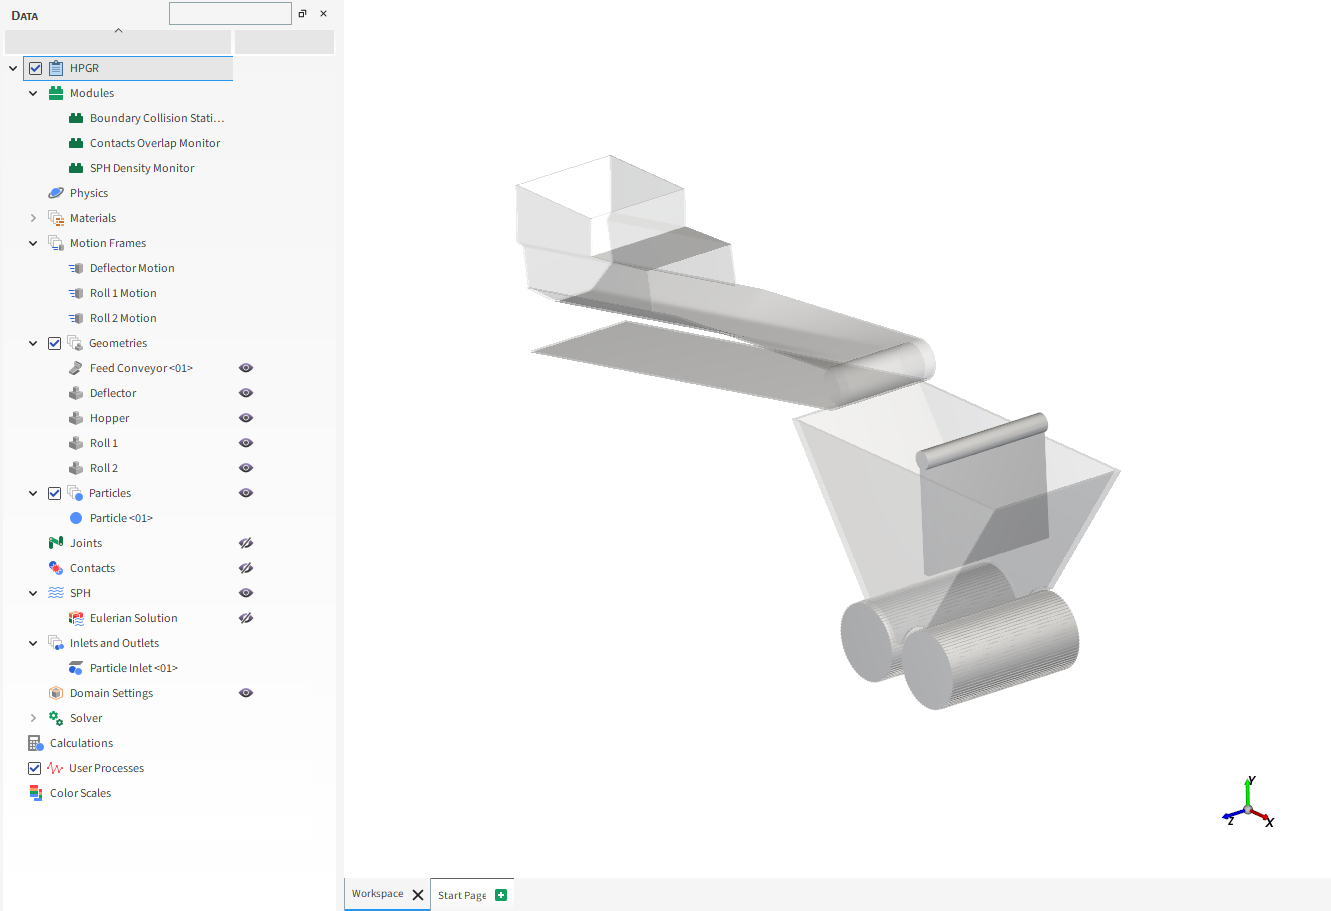Toggle the Particles checkbox
This screenshot has height=911, width=1331.
(55, 493)
